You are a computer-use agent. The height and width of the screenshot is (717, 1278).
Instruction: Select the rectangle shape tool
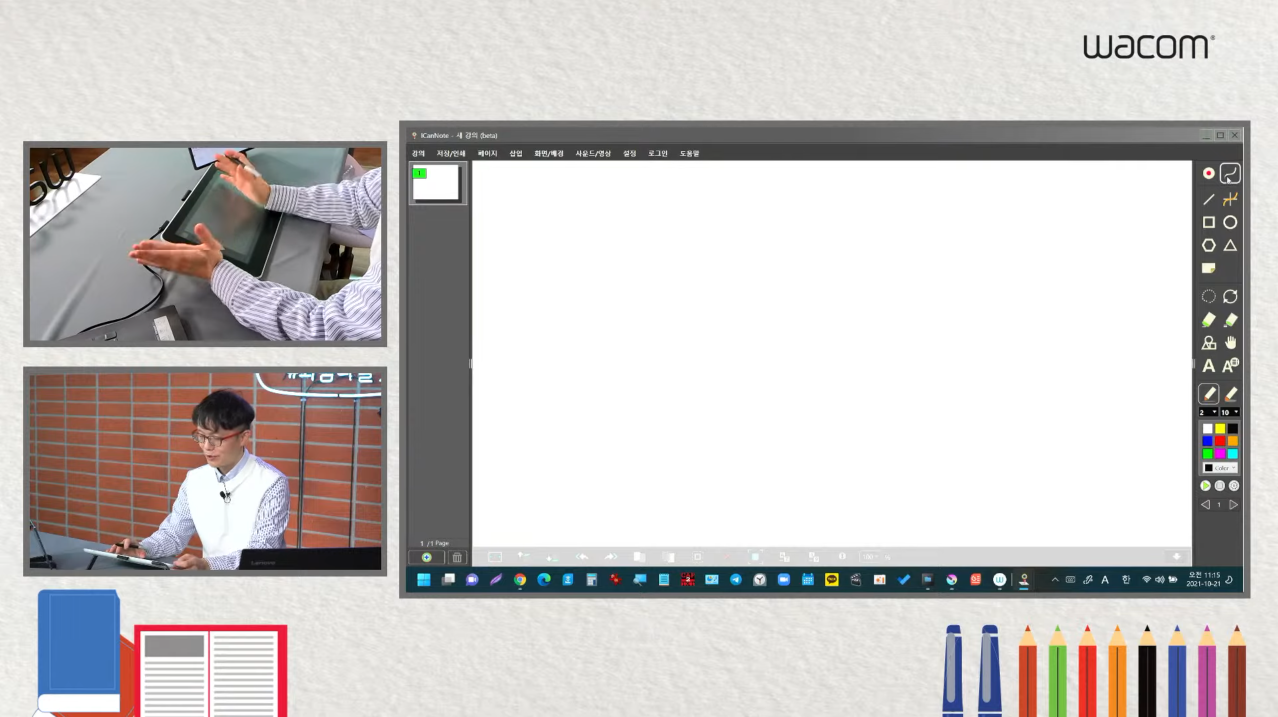pyautogui.click(x=1208, y=222)
